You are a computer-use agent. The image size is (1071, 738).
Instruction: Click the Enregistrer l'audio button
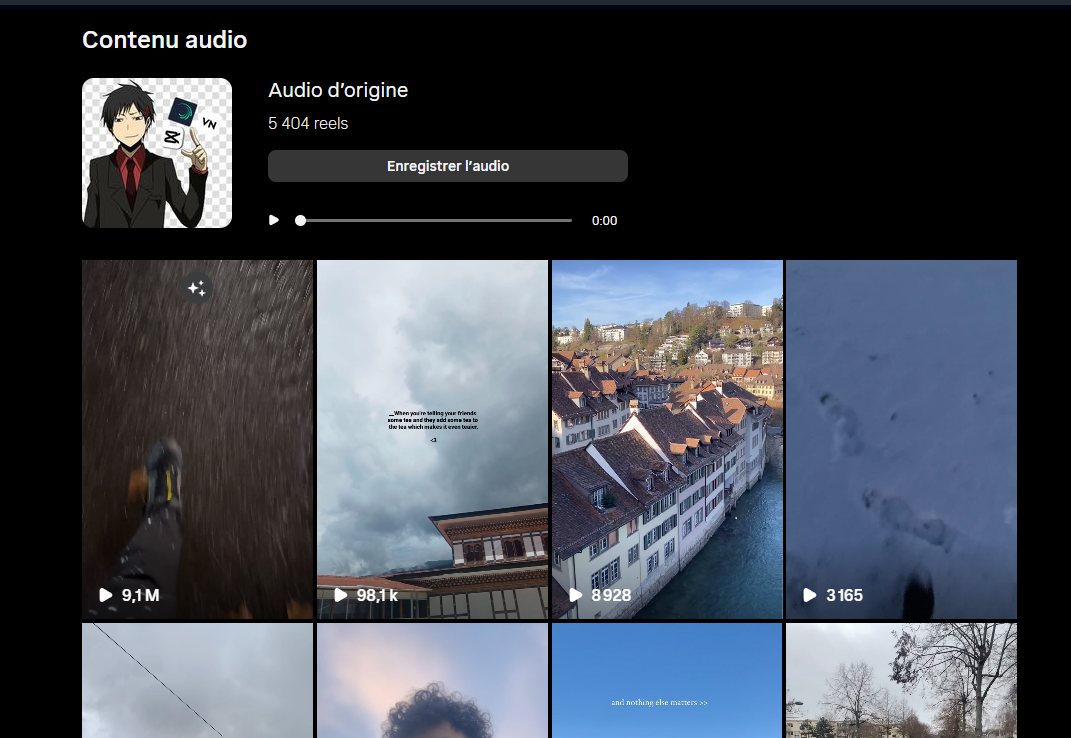[447, 166]
